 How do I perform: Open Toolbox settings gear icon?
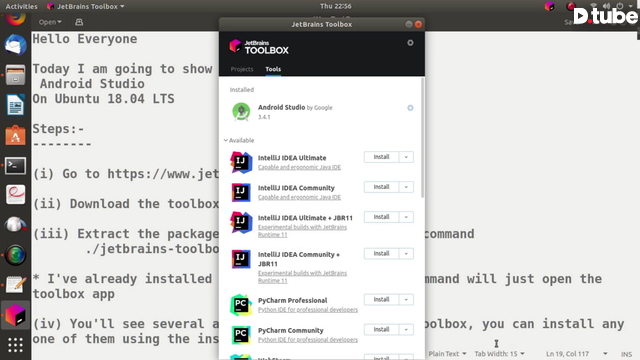410,43
